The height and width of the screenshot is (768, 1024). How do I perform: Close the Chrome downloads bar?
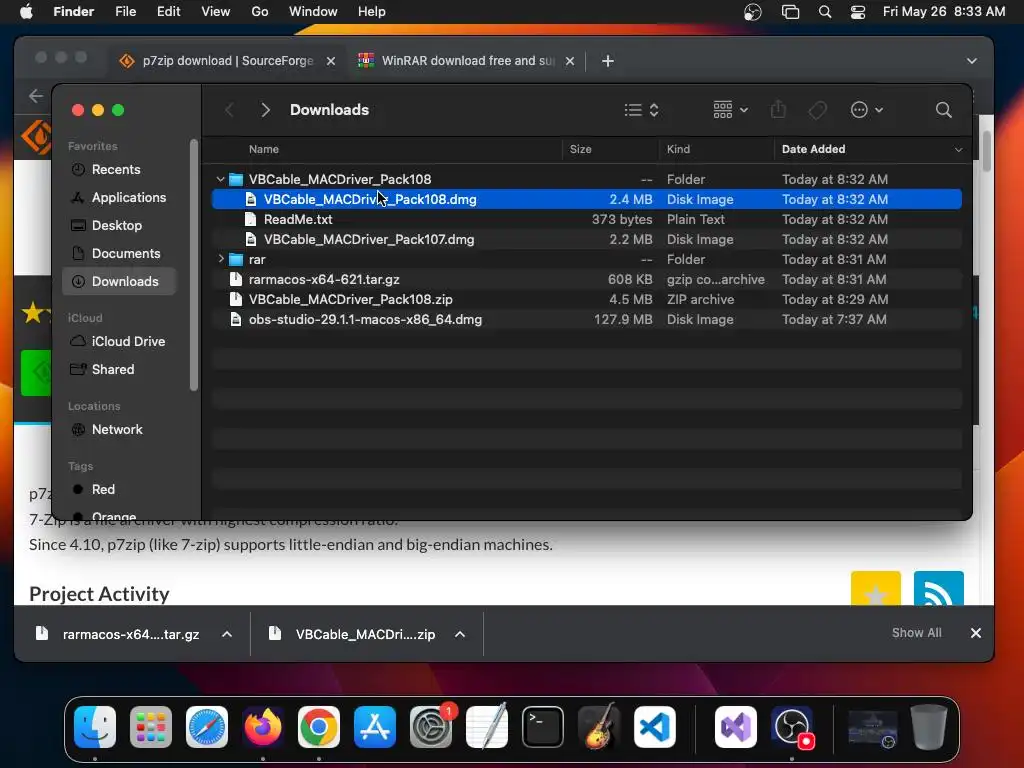976,633
